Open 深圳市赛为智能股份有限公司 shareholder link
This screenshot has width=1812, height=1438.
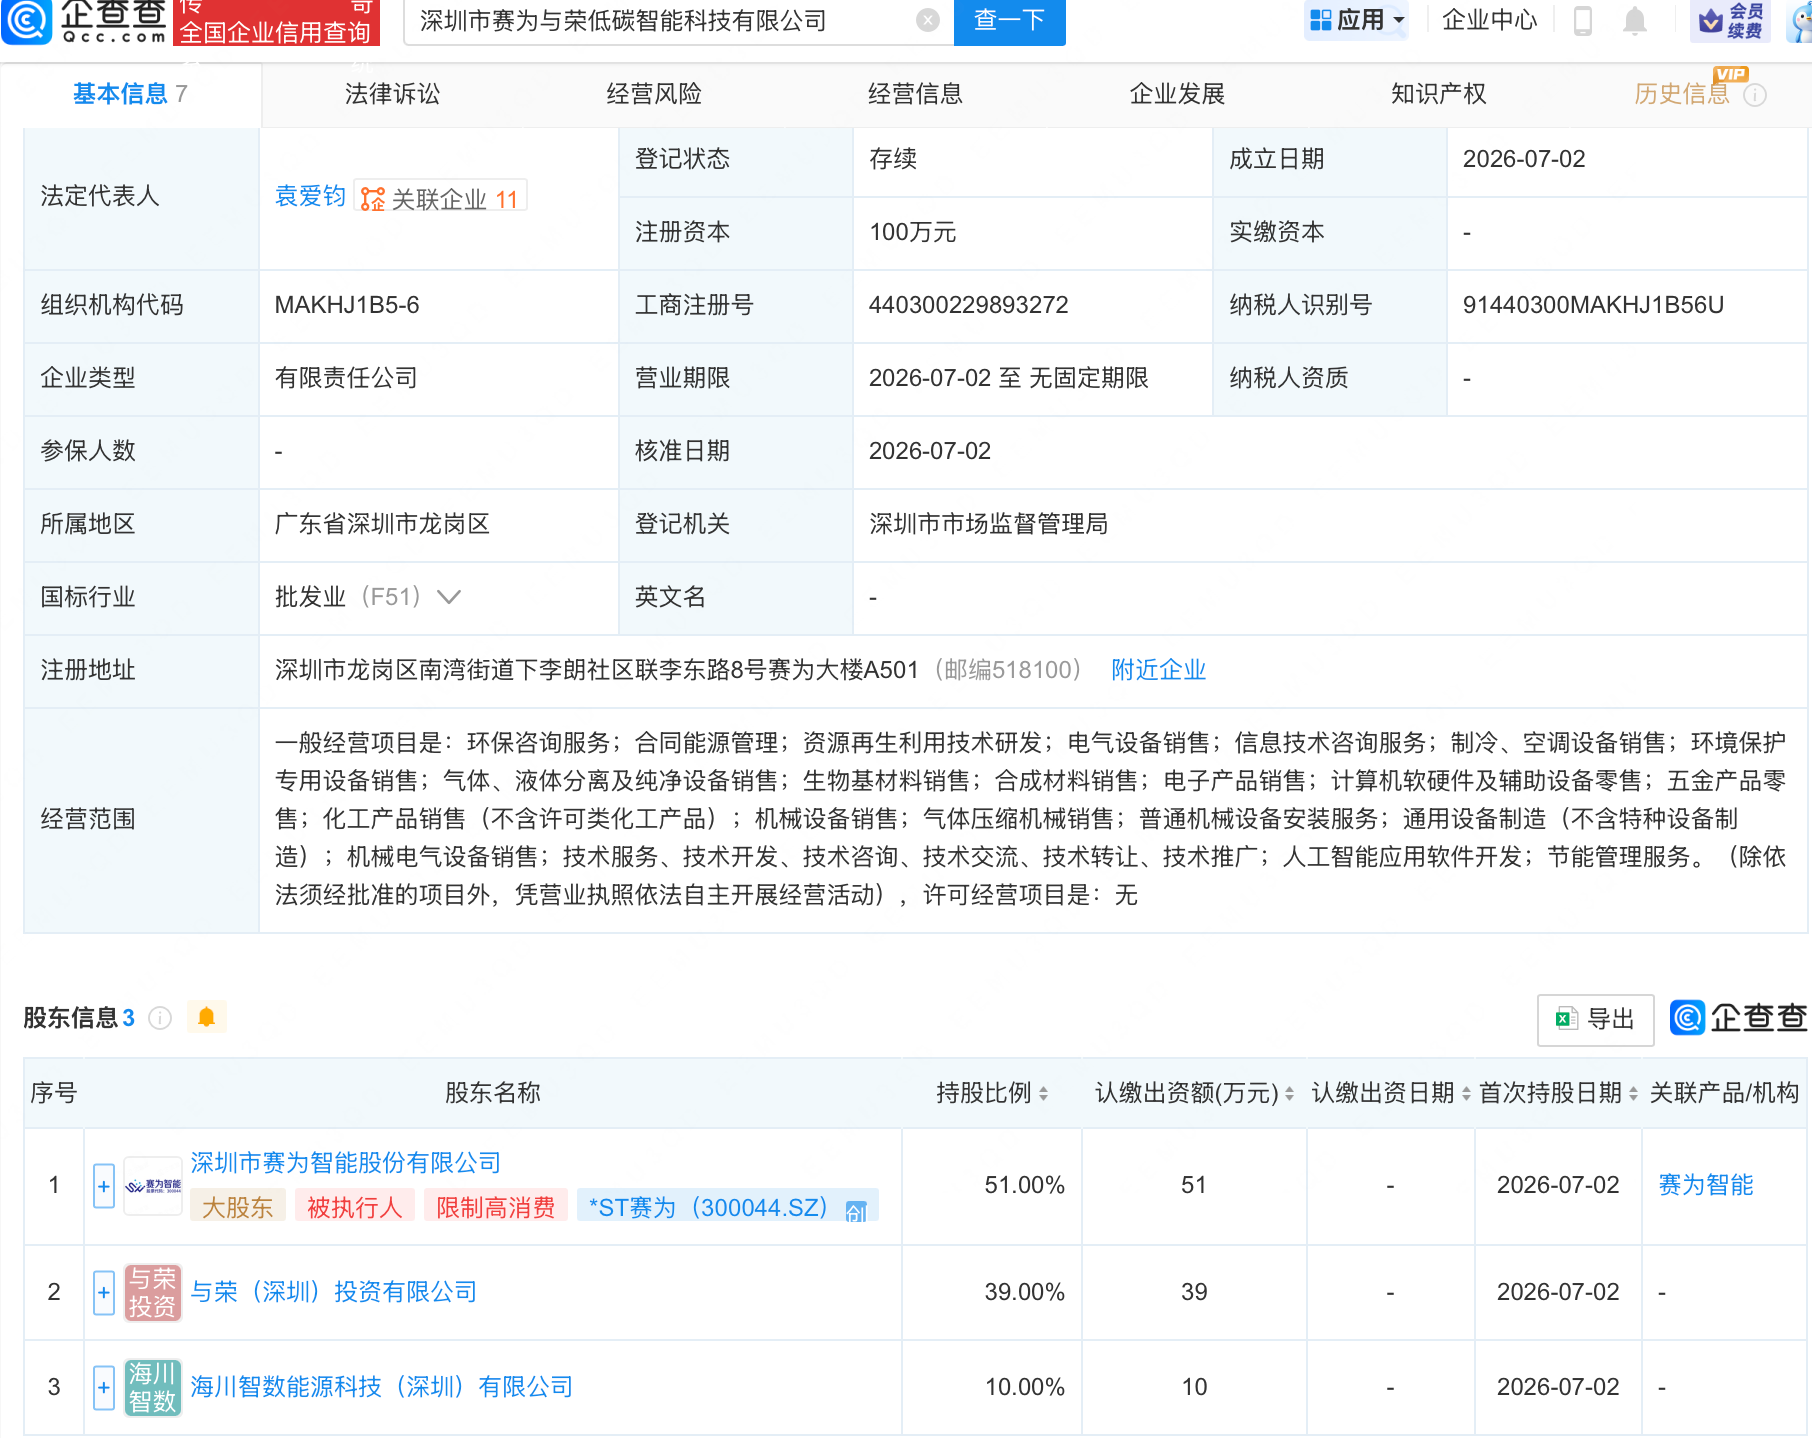pyautogui.click(x=346, y=1163)
